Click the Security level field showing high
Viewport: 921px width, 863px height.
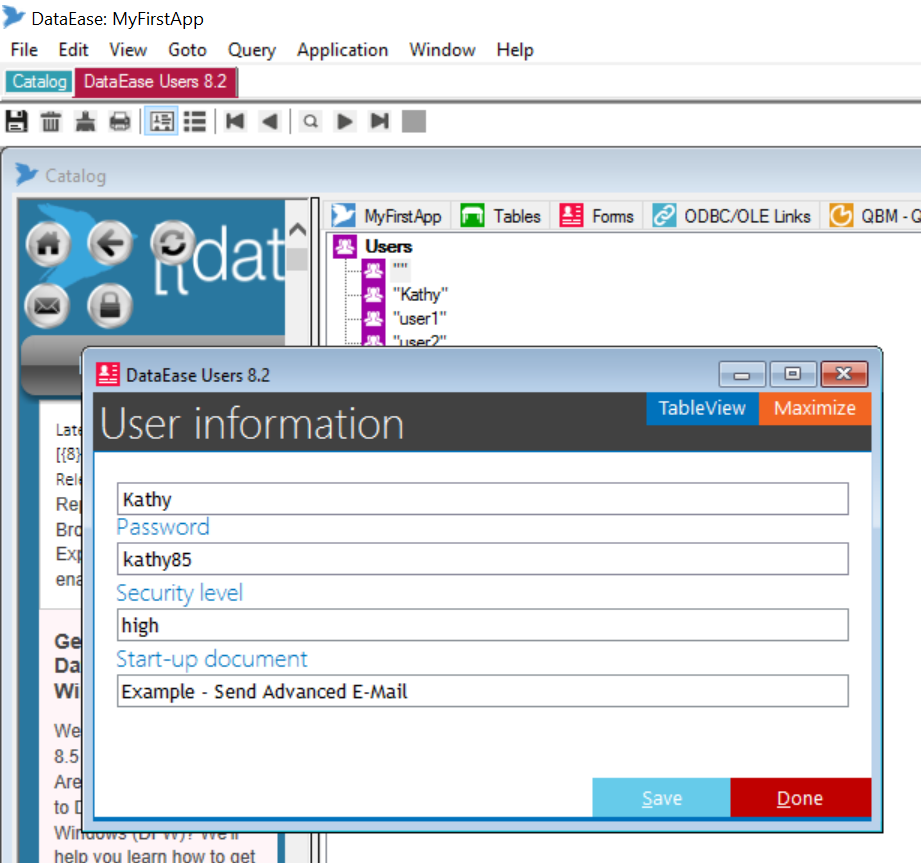pyautogui.click(x=483, y=624)
